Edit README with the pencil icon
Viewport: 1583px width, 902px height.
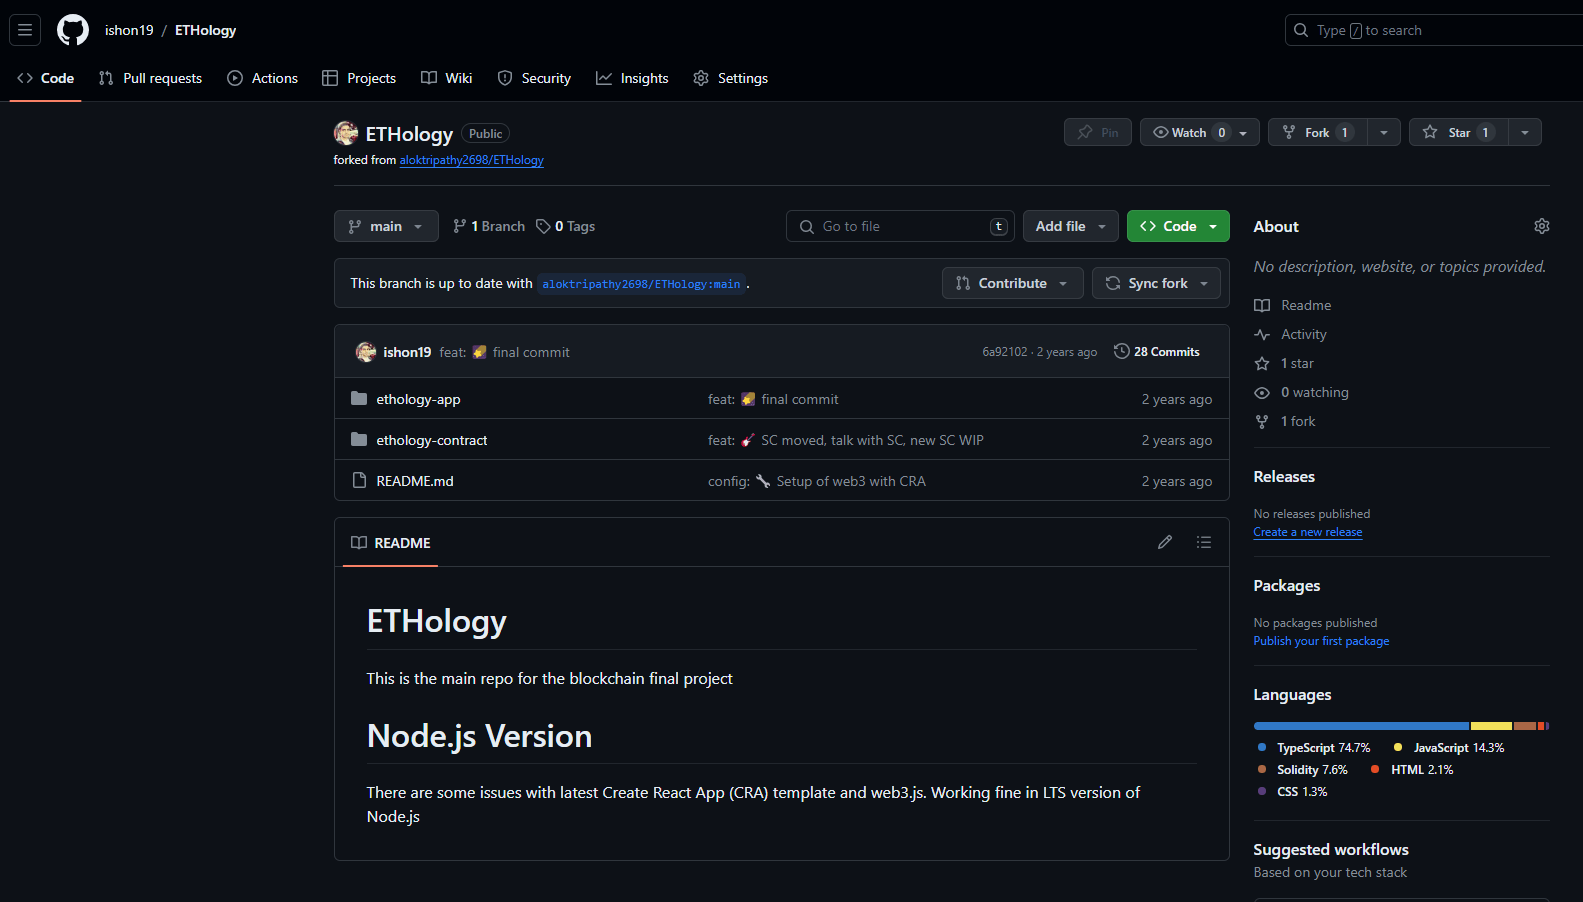coord(1165,542)
